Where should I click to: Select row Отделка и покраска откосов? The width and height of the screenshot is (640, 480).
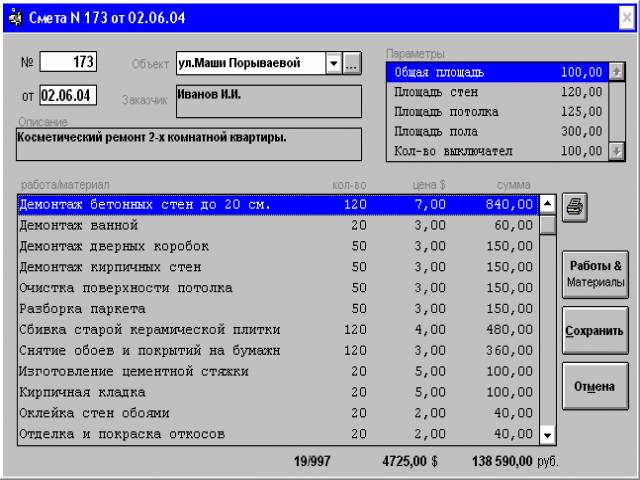point(278,434)
